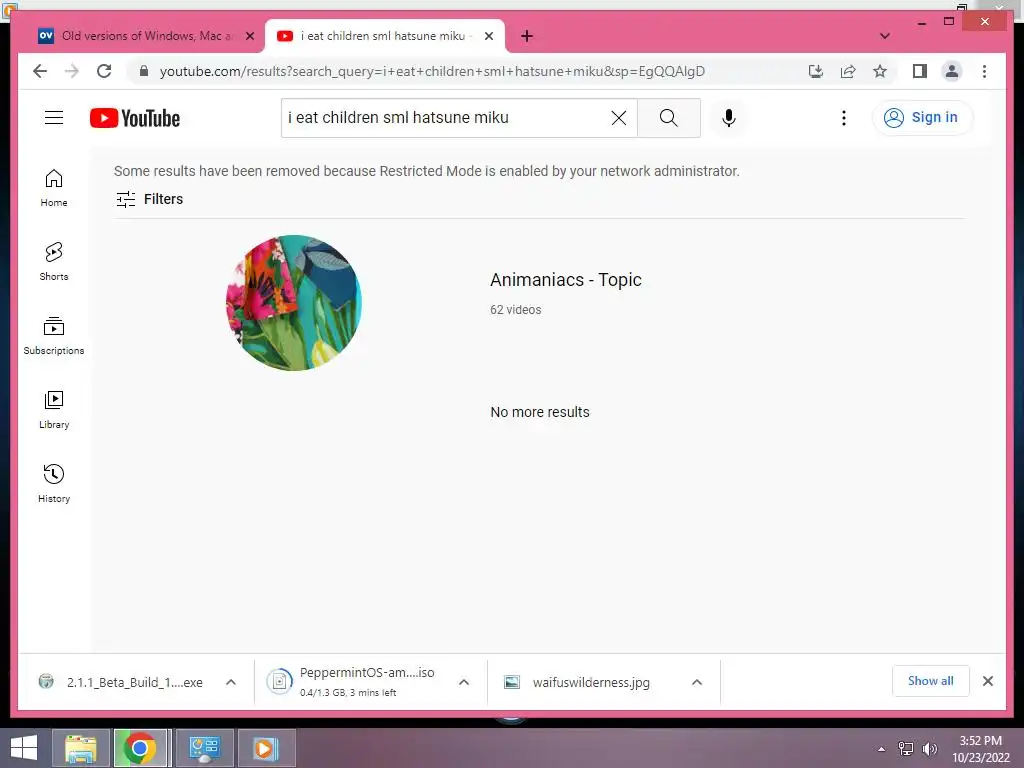Open Library in sidebar
This screenshot has height=768, width=1024.
pos(54,410)
